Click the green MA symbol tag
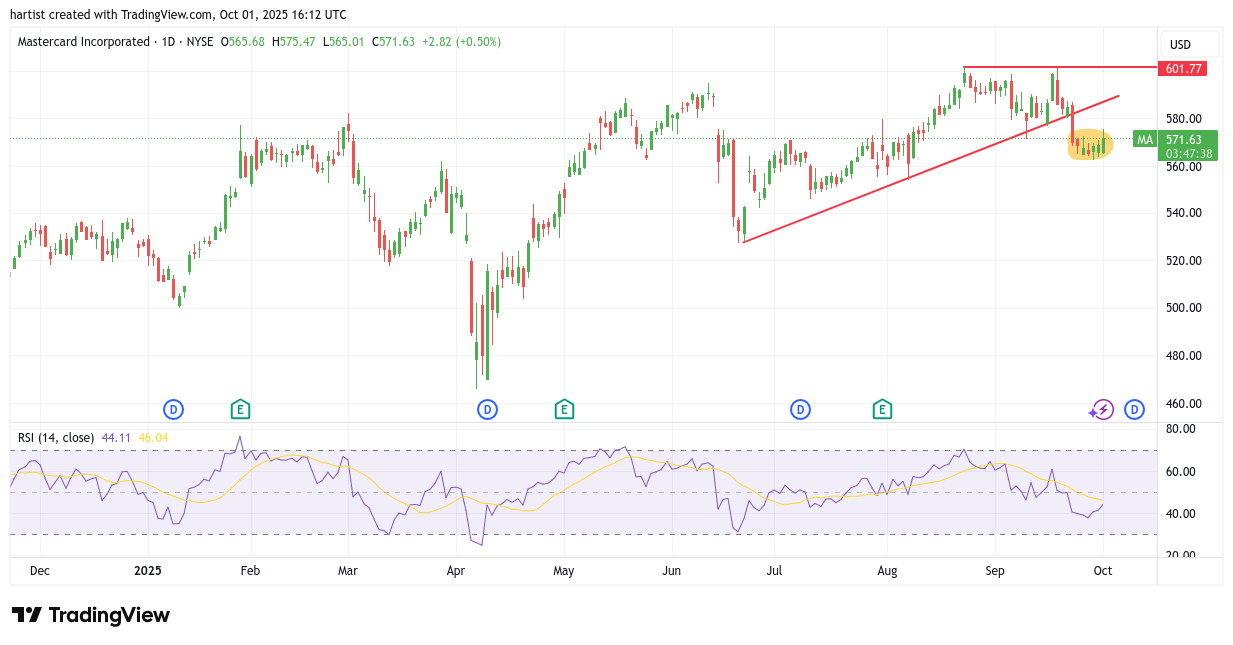Image resolution: width=1233 pixels, height=645 pixels. point(1144,140)
